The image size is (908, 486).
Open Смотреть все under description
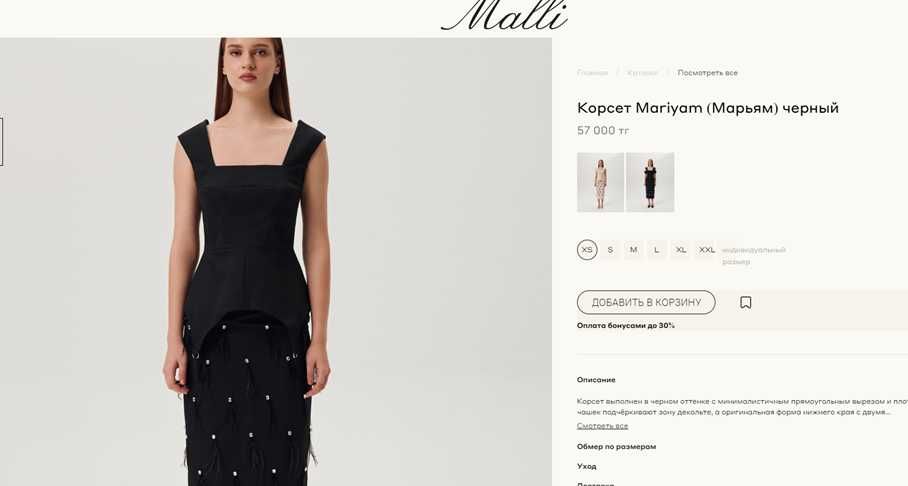tap(602, 426)
